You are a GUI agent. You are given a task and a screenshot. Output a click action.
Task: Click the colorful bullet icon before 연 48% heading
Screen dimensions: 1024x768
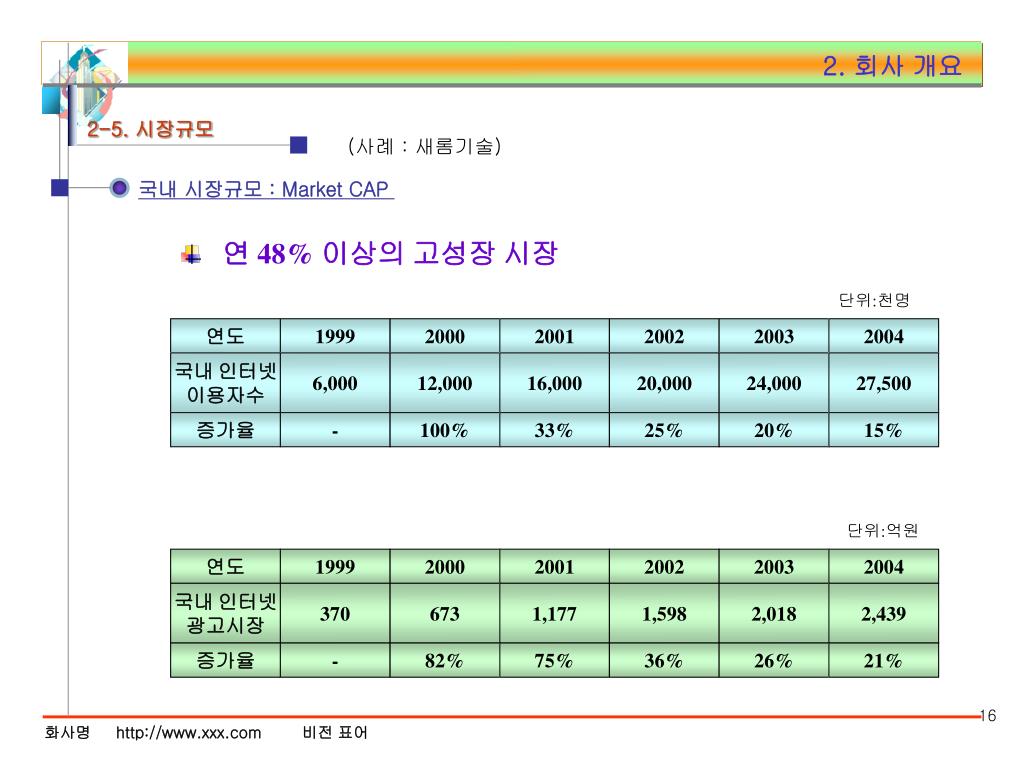[x=191, y=254]
